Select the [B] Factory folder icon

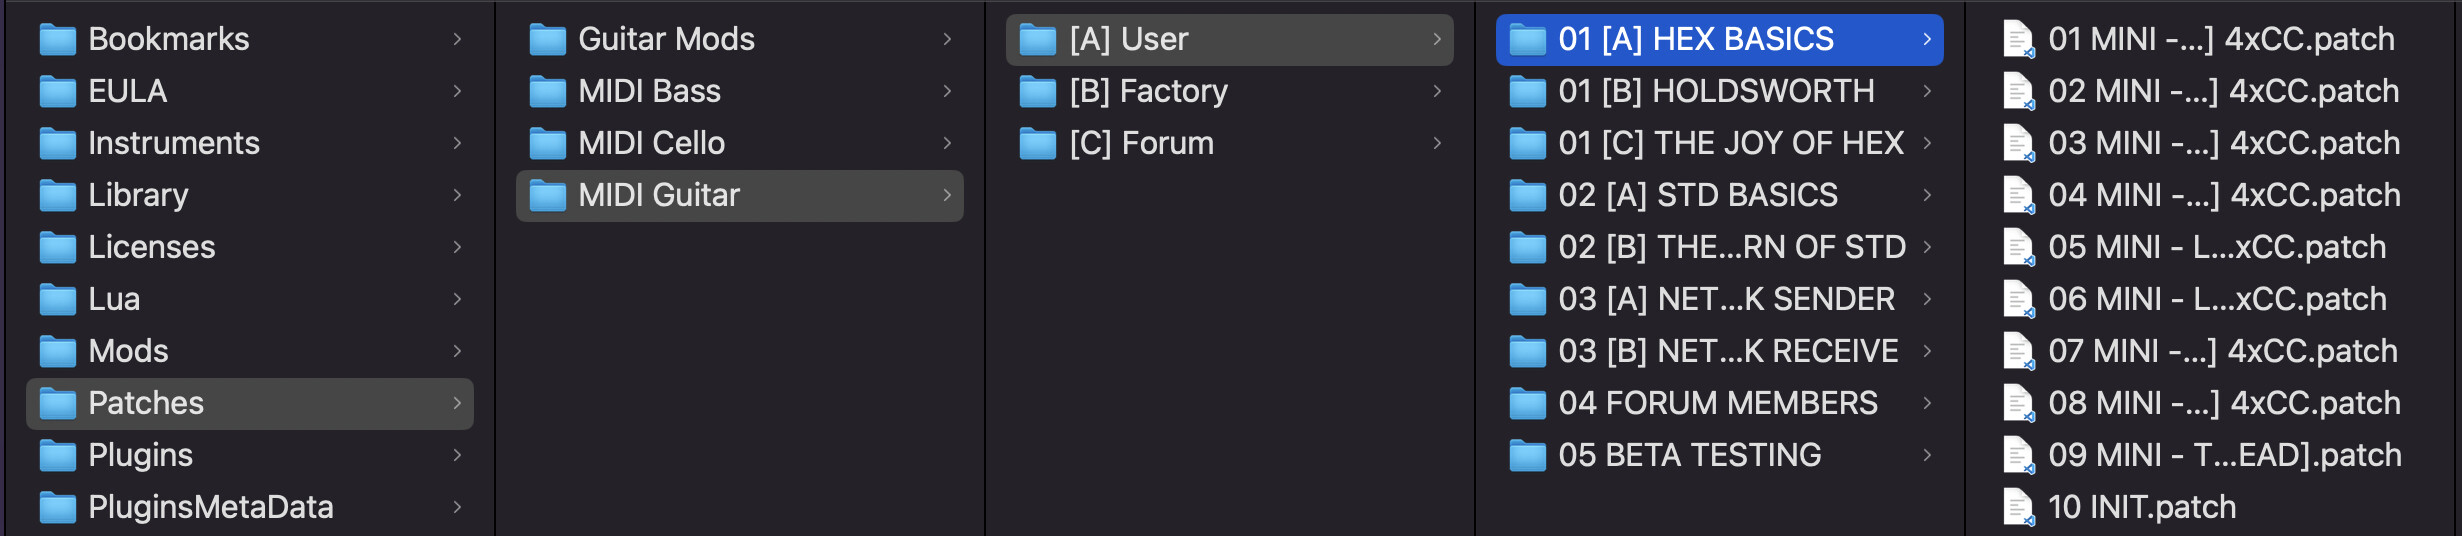pos(1037,92)
